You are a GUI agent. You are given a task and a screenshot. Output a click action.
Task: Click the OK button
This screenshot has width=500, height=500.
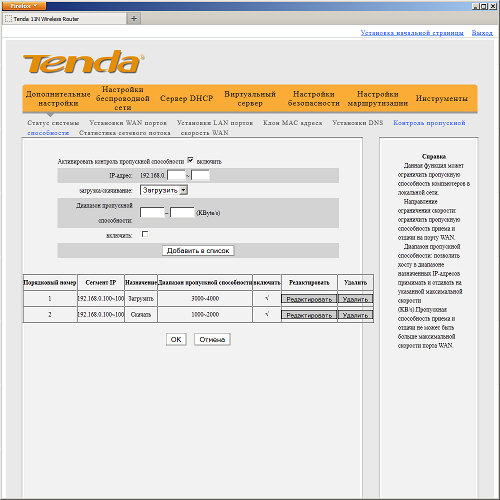pyautogui.click(x=176, y=340)
